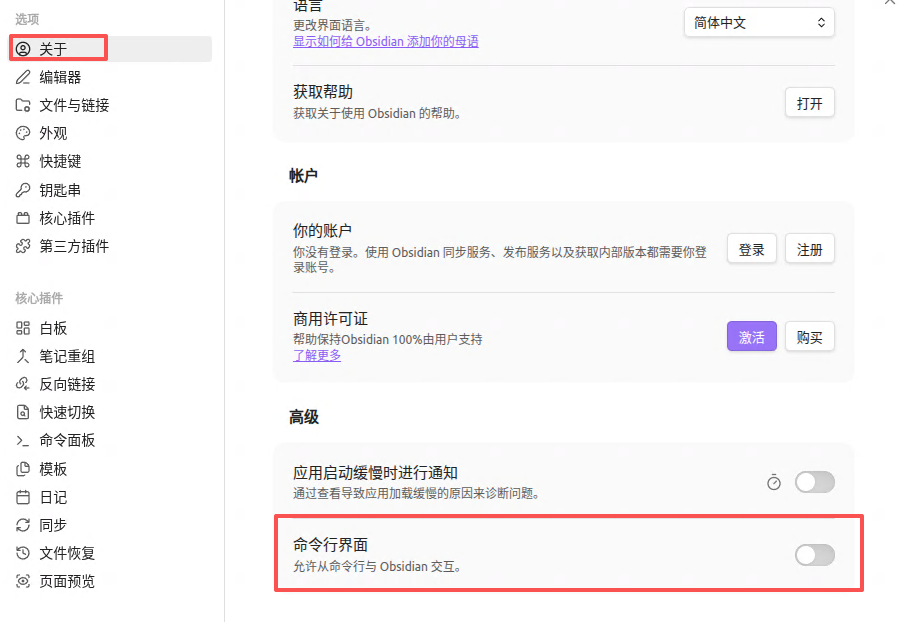Image resolution: width=900 pixels, height=622 pixels.
Task: Click the stopwatch icon in startup notification row
Action: [774, 483]
